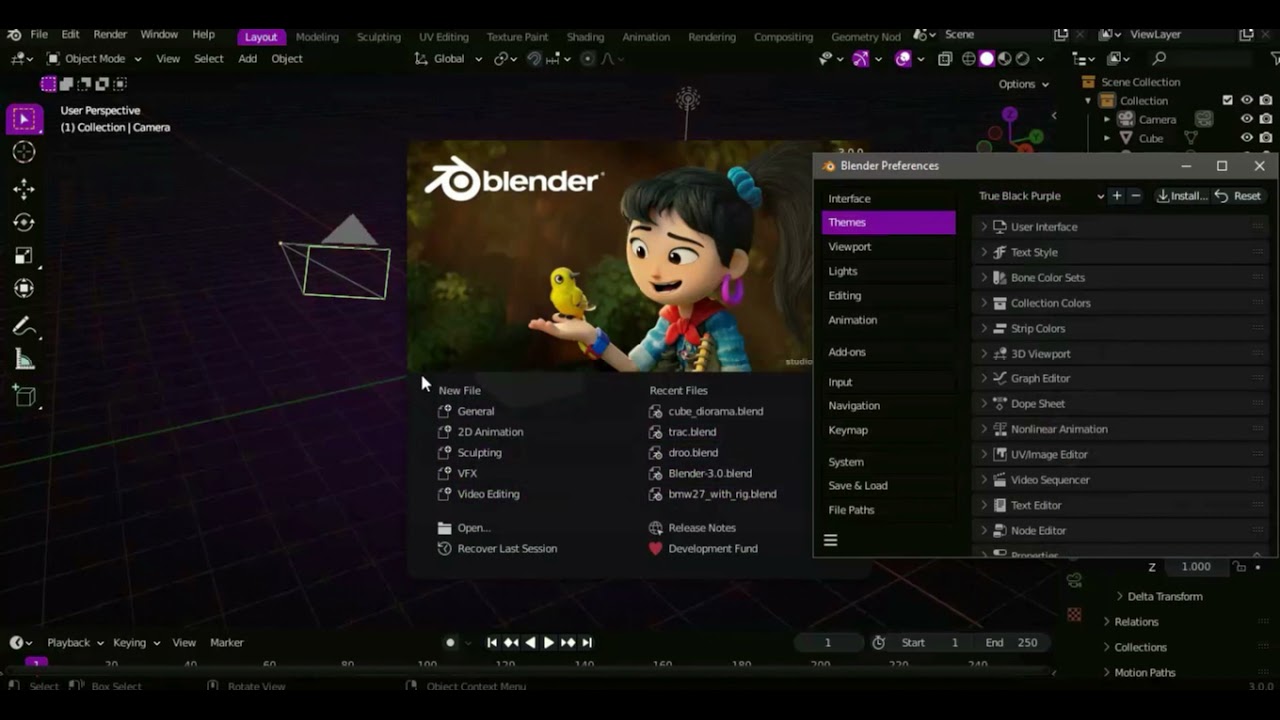
Task: Add a new theme preset with plus
Action: [x=1117, y=196]
